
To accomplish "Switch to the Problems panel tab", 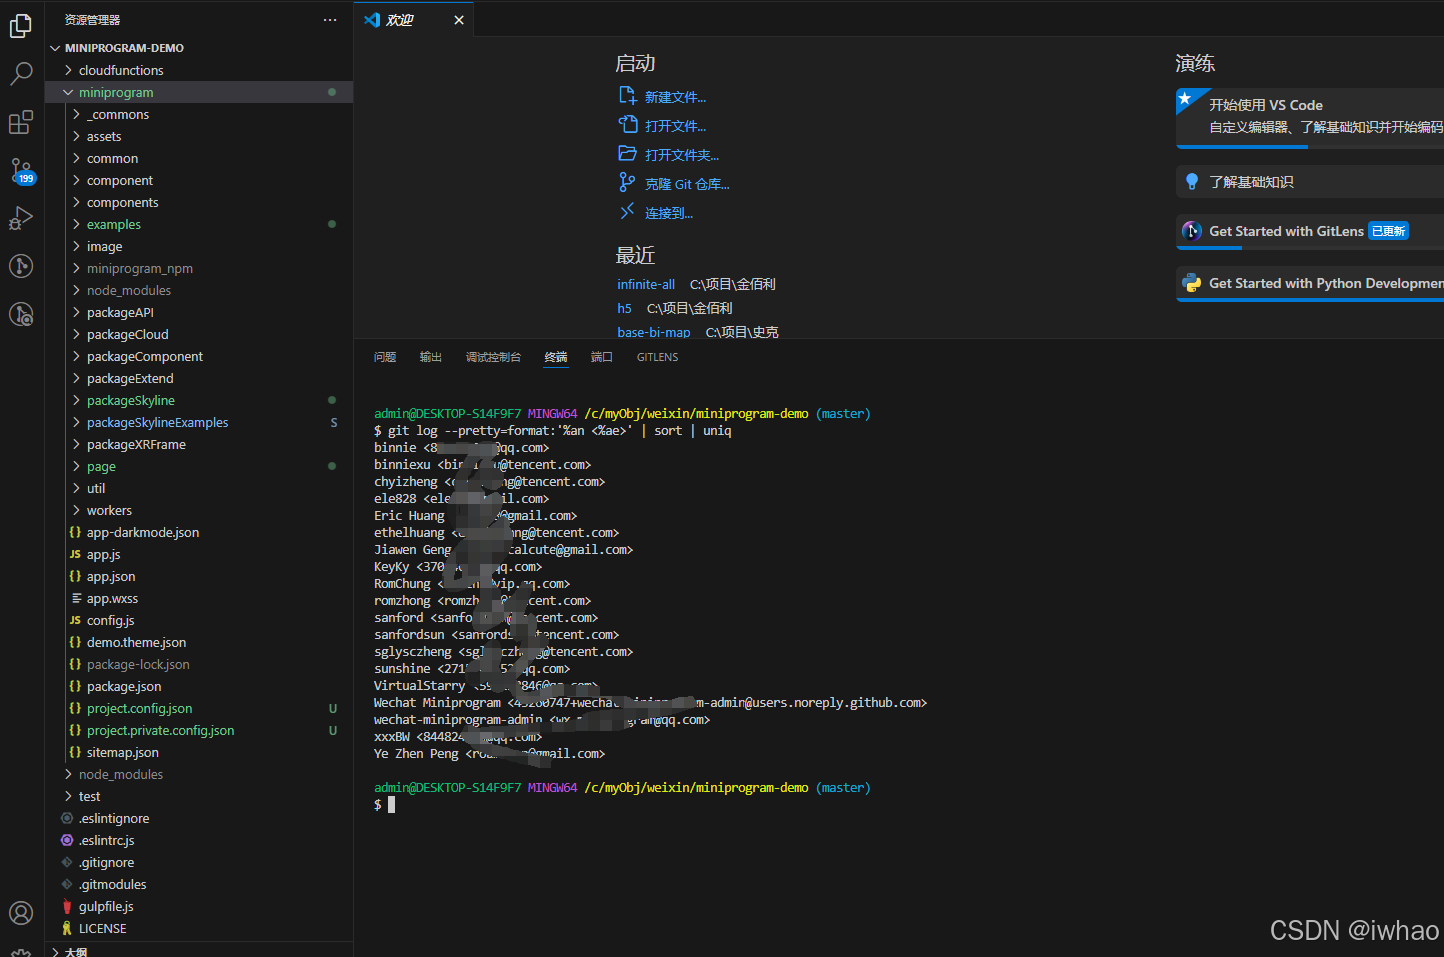I will [x=385, y=357].
